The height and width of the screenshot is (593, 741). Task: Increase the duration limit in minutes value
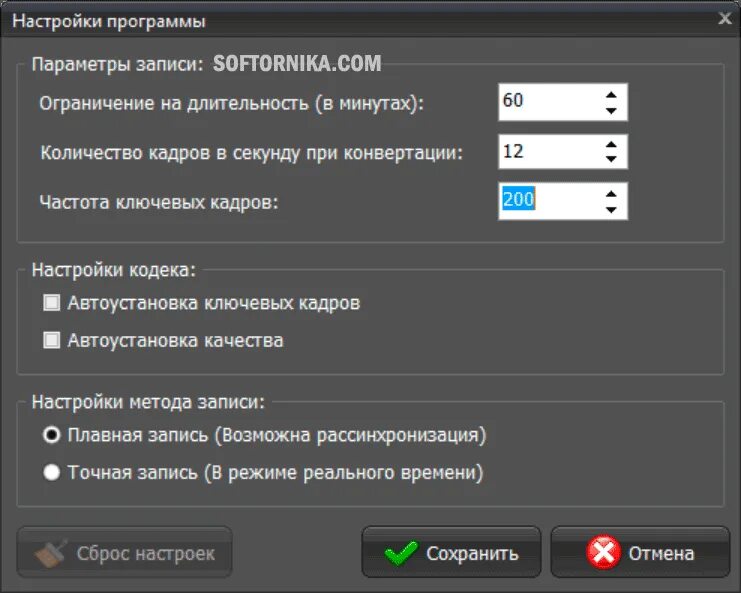point(611,95)
